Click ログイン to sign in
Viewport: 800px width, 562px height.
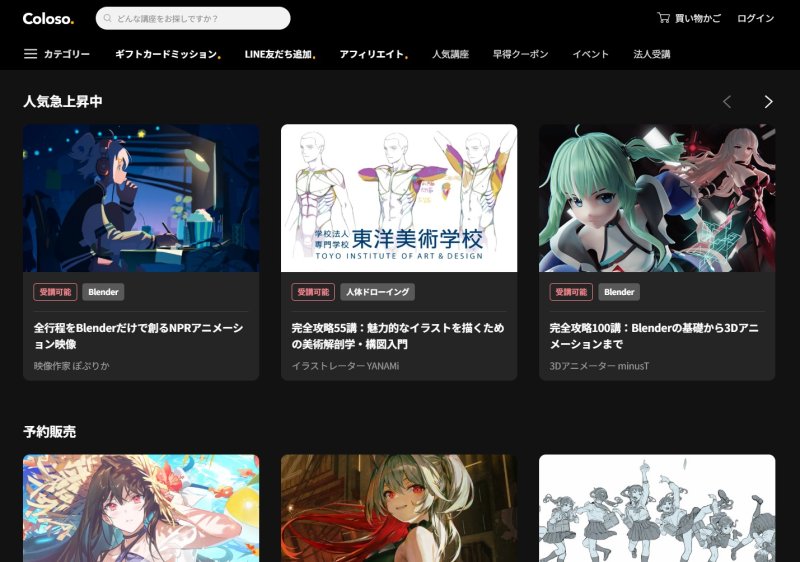pos(756,18)
